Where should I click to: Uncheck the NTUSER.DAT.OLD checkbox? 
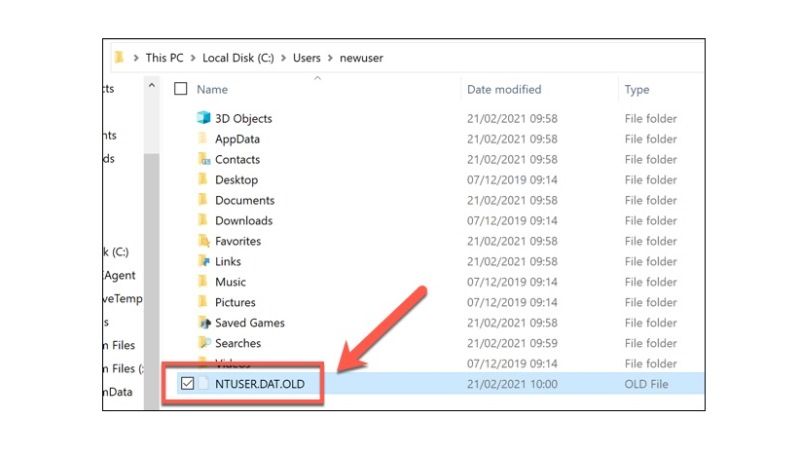pos(187,383)
